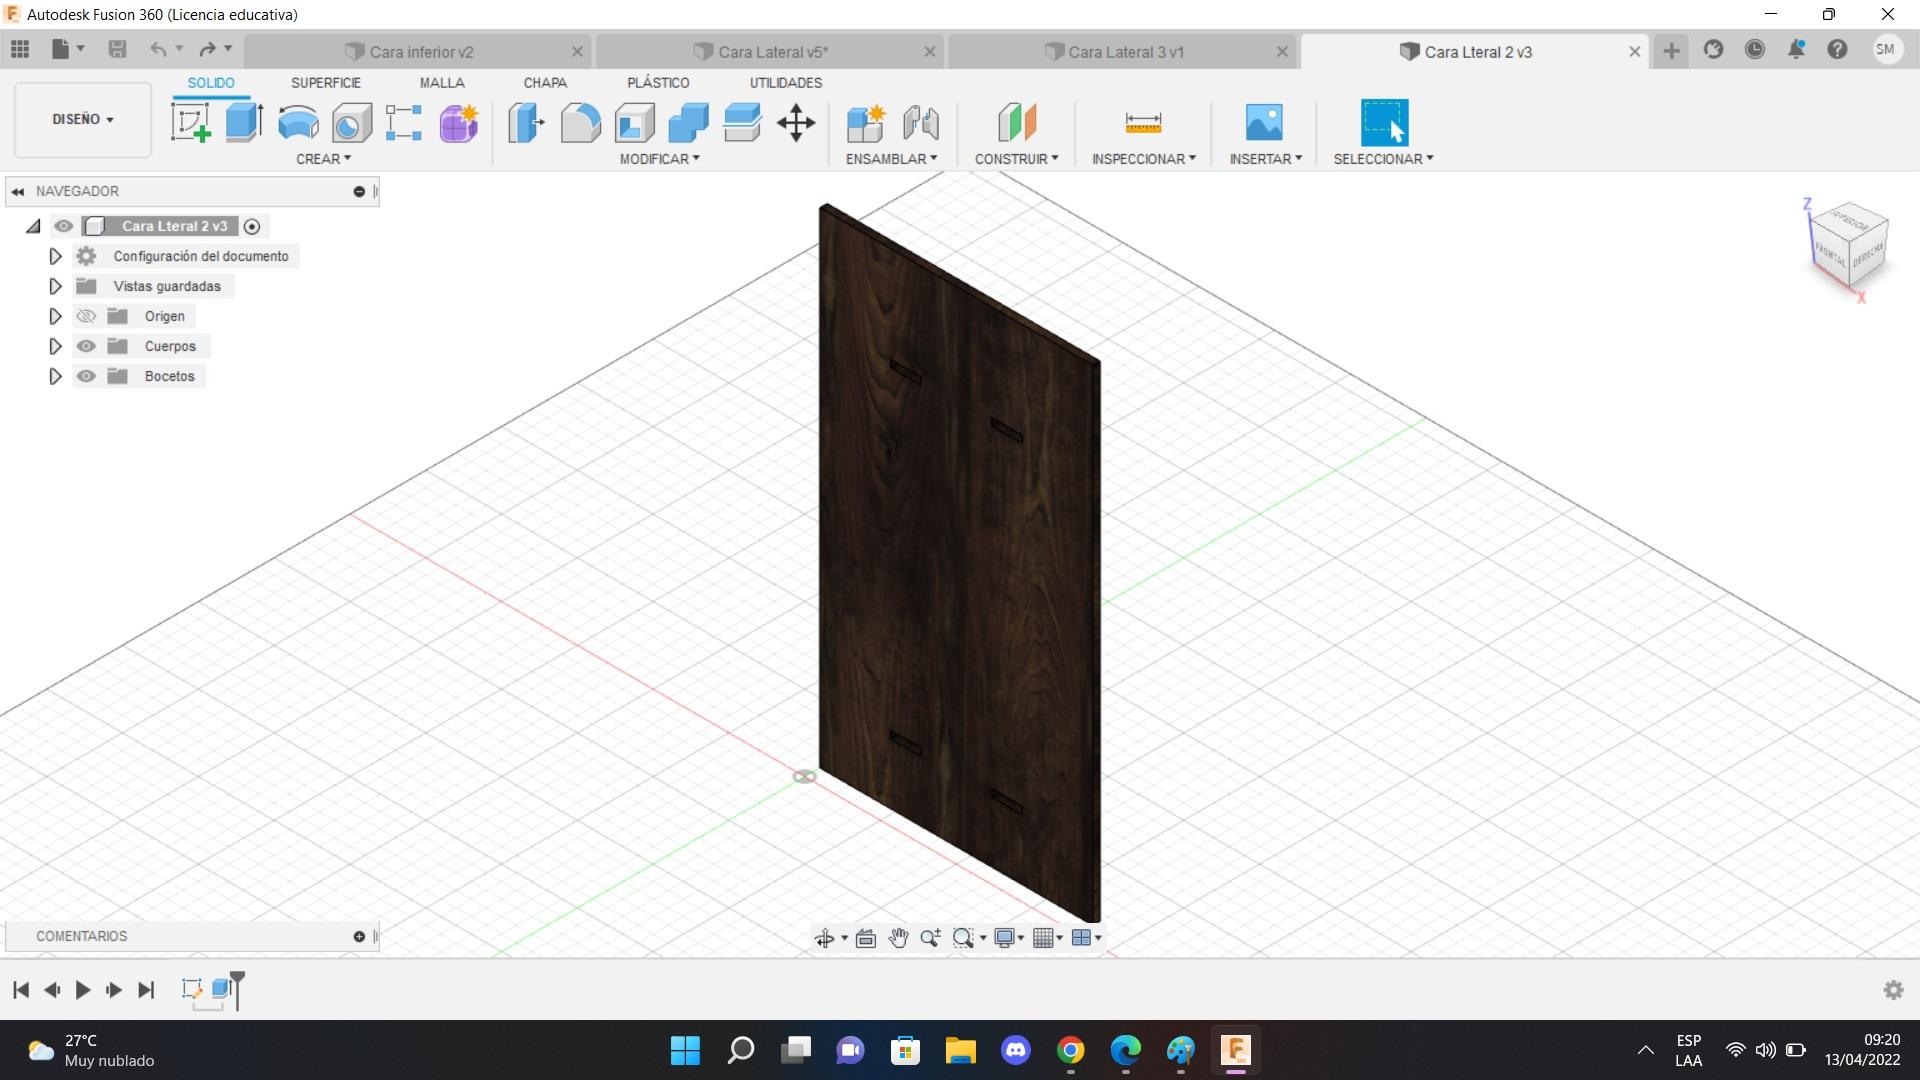
Task: Click the Press Pull tool icon
Action: point(526,123)
